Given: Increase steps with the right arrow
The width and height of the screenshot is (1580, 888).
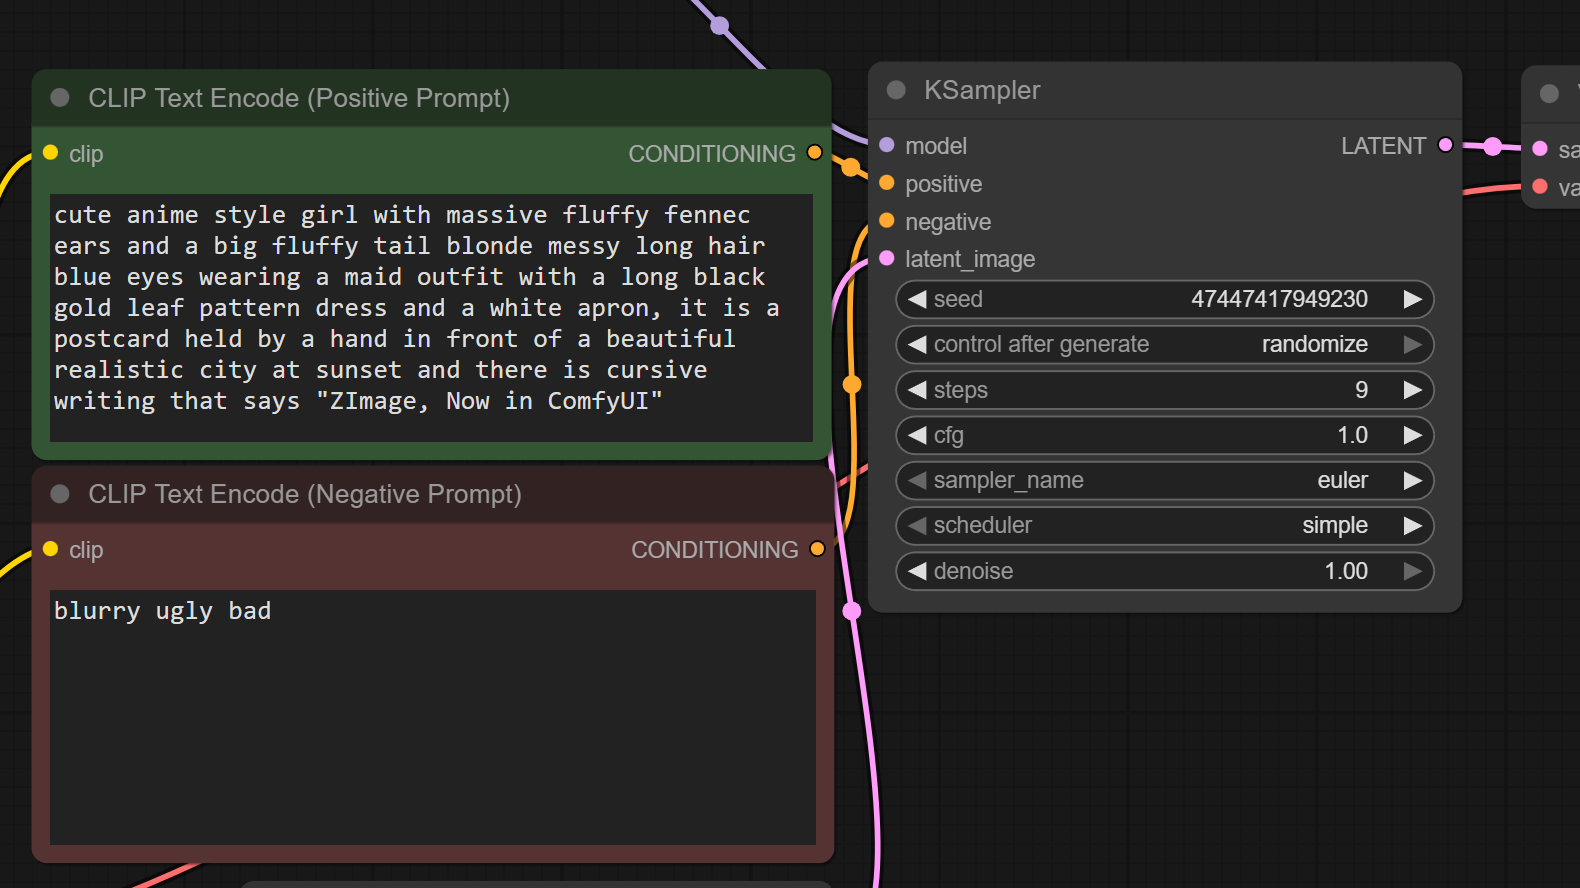Looking at the screenshot, I should coord(1413,390).
